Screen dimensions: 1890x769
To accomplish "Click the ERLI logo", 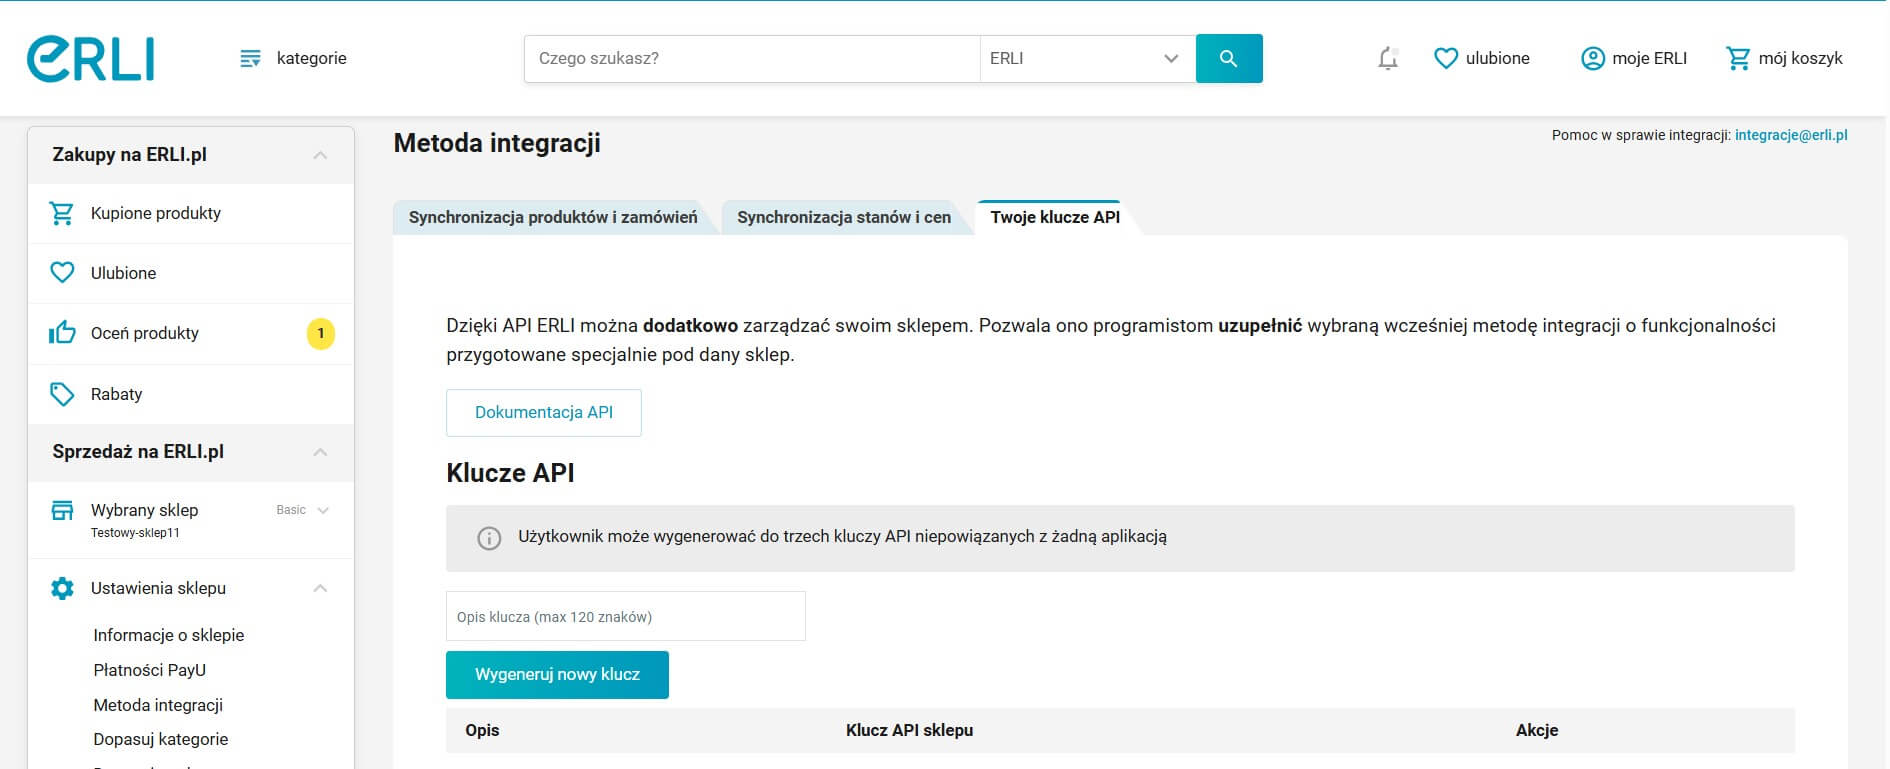I will pos(91,59).
